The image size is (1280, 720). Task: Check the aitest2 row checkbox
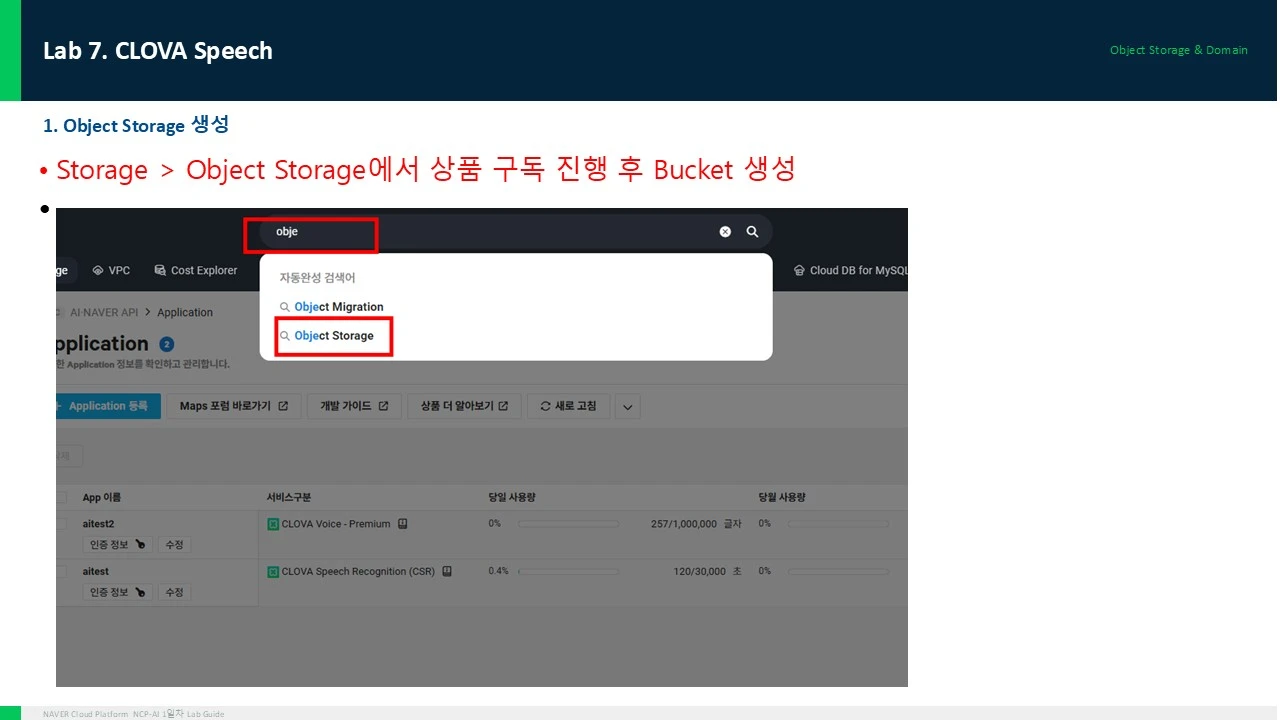coord(62,524)
